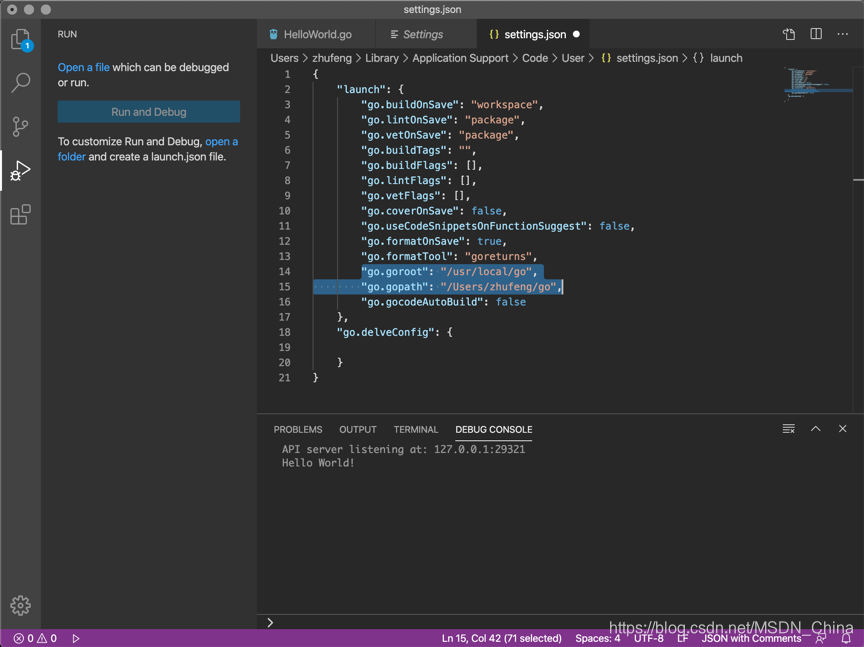This screenshot has height=647, width=864.
Task: Click 'Library' breadcrumb segment
Action: coord(382,58)
